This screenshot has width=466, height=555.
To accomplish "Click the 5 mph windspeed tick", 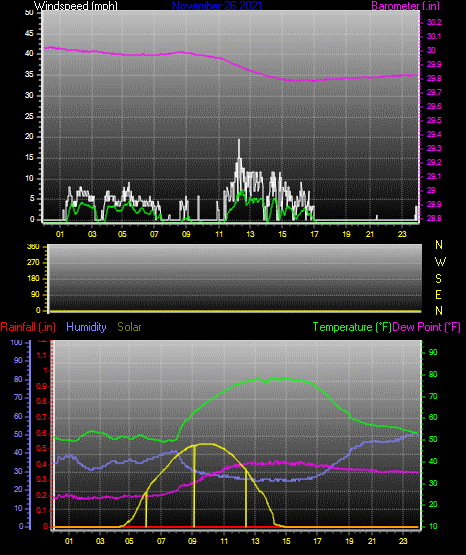I will 32,199.
